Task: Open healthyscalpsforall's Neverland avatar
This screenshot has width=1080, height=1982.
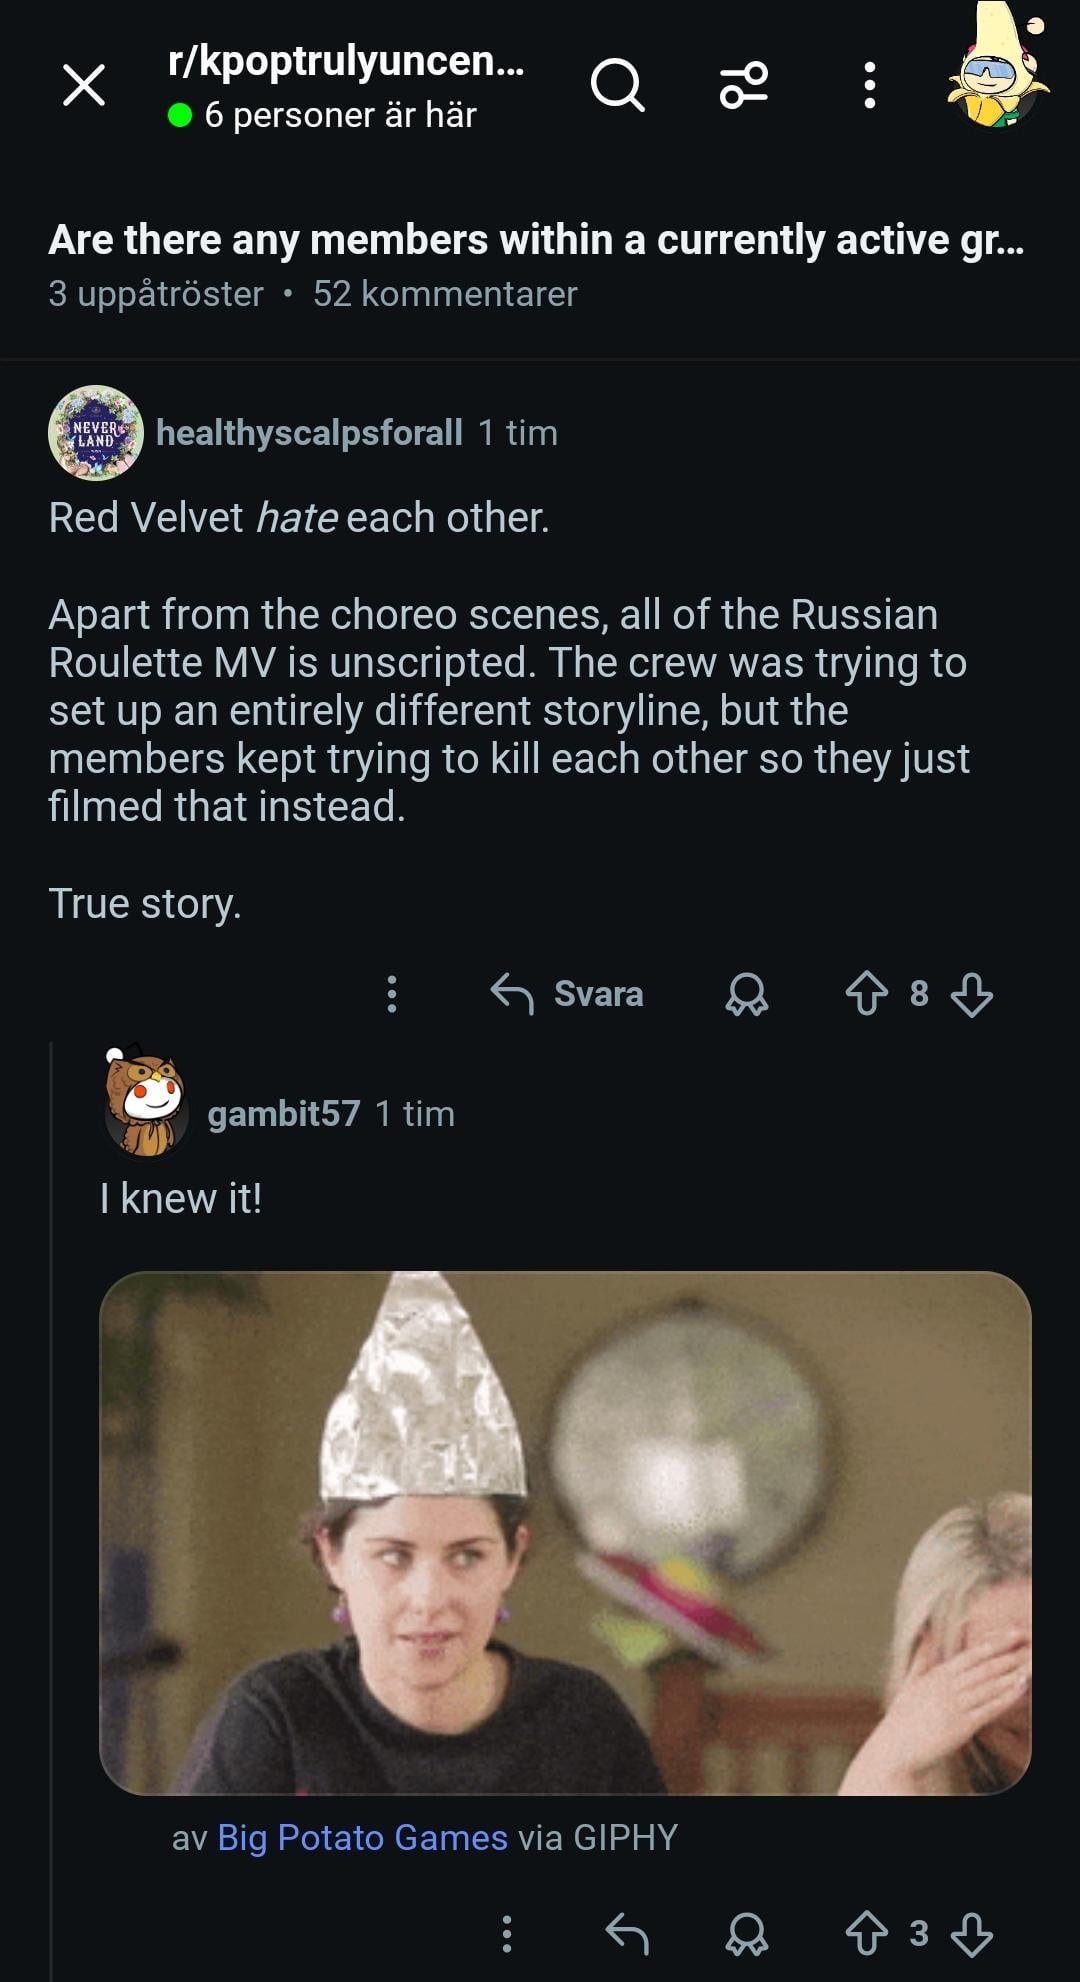Action: pos(96,433)
